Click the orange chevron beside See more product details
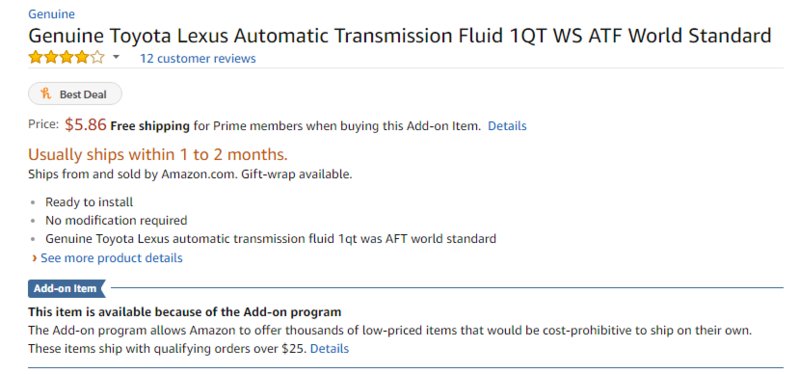Image resolution: width=799 pixels, height=374 pixels. [34, 258]
